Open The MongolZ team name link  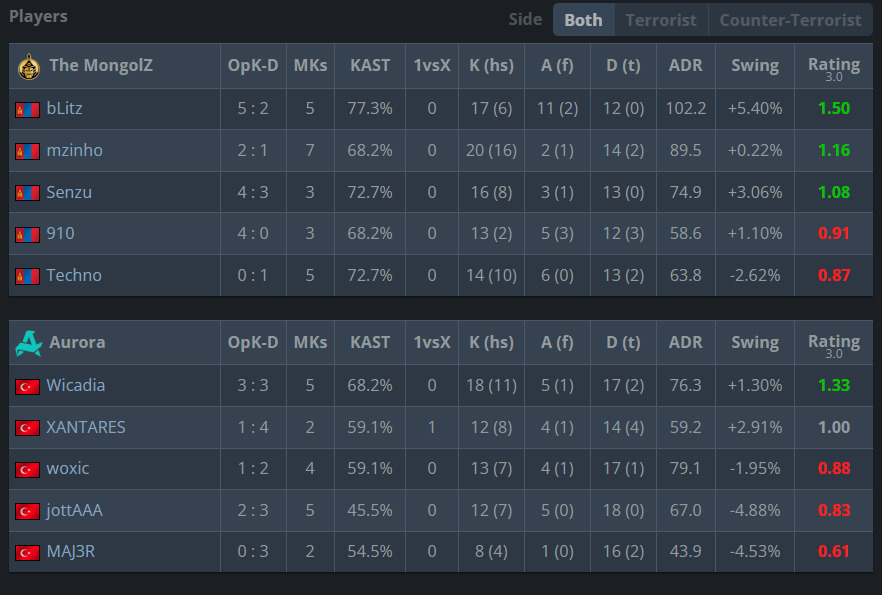(101, 65)
